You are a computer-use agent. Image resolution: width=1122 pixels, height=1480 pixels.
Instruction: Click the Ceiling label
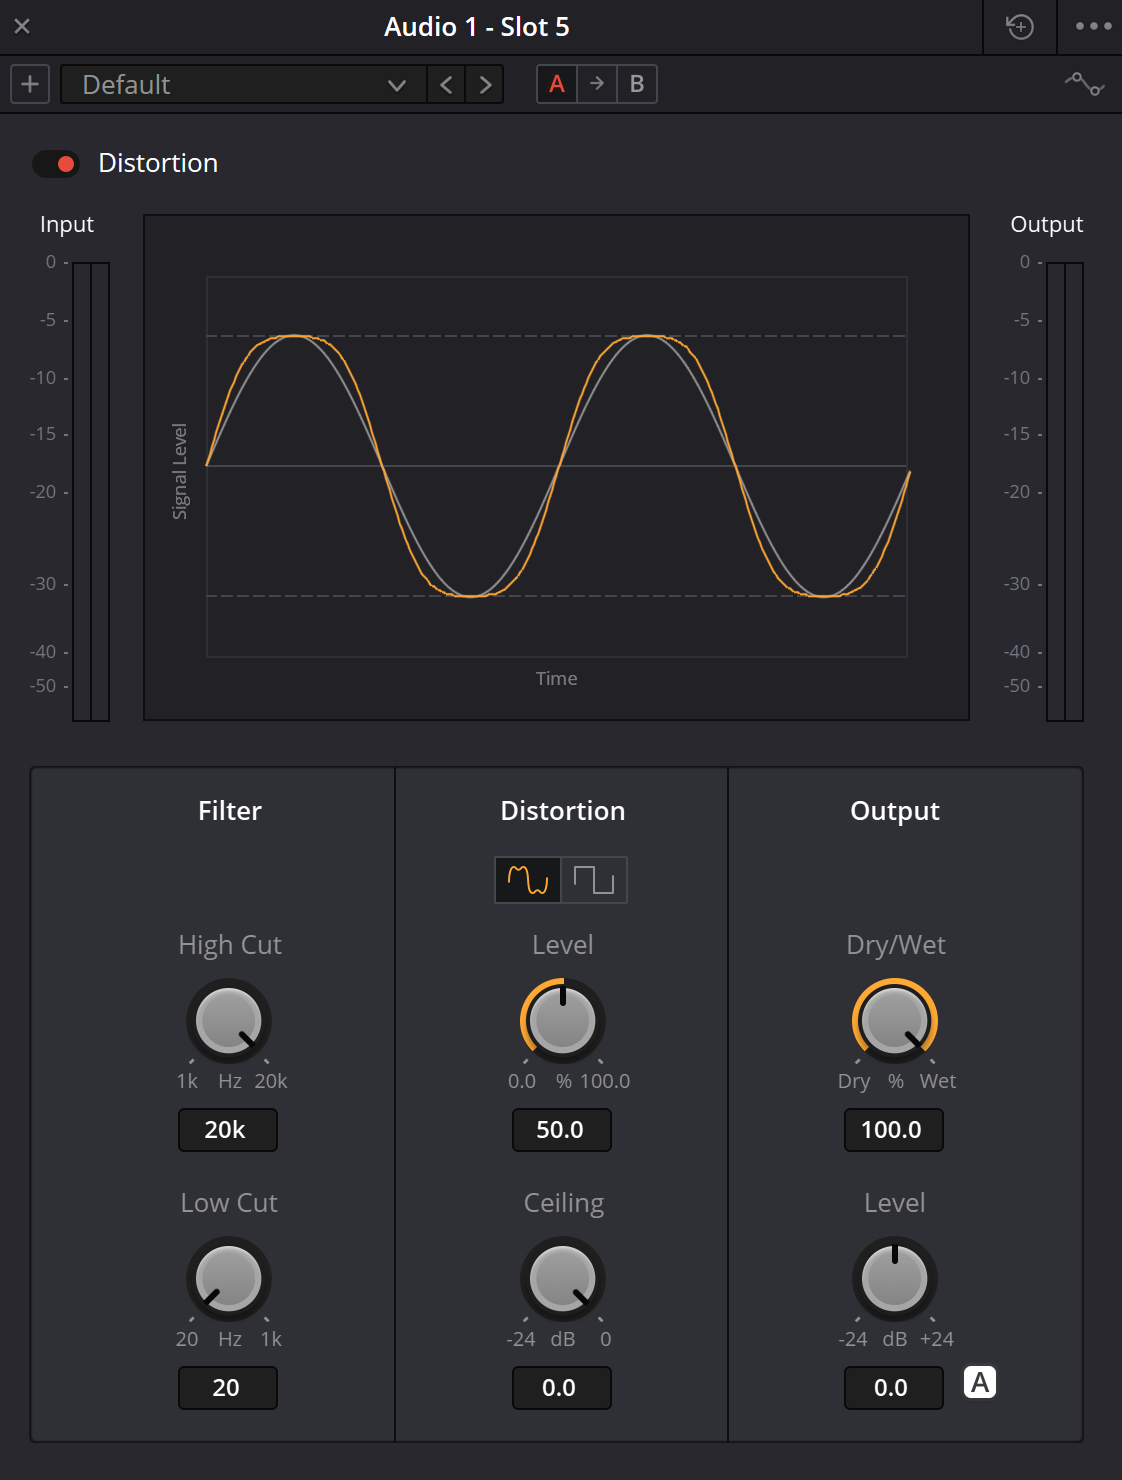(x=564, y=1203)
